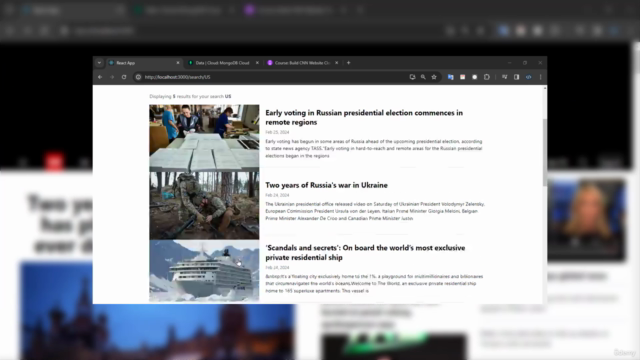This screenshot has width=640, height=360.
Task: Open the blue translate extension icon
Action: coord(451,77)
